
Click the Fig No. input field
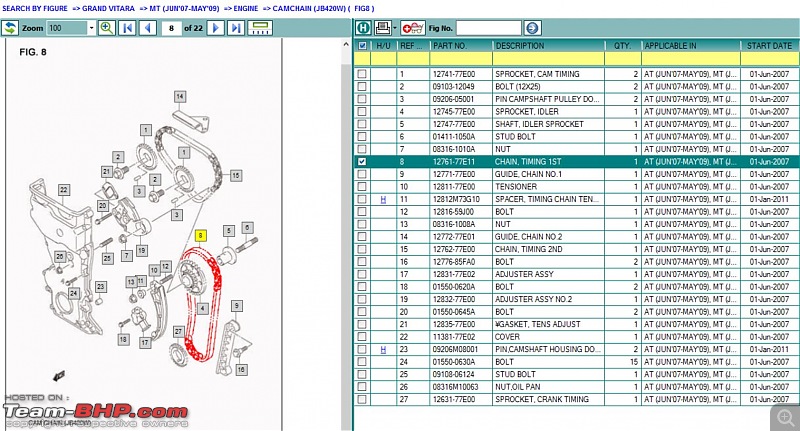pyautogui.click(x=489, y=28)
